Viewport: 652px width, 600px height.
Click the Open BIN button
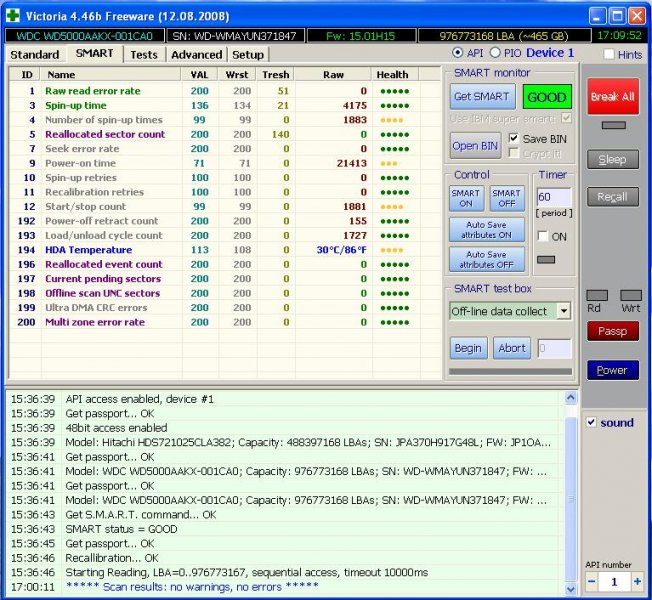pyautogui.click(x=475, y=146)
